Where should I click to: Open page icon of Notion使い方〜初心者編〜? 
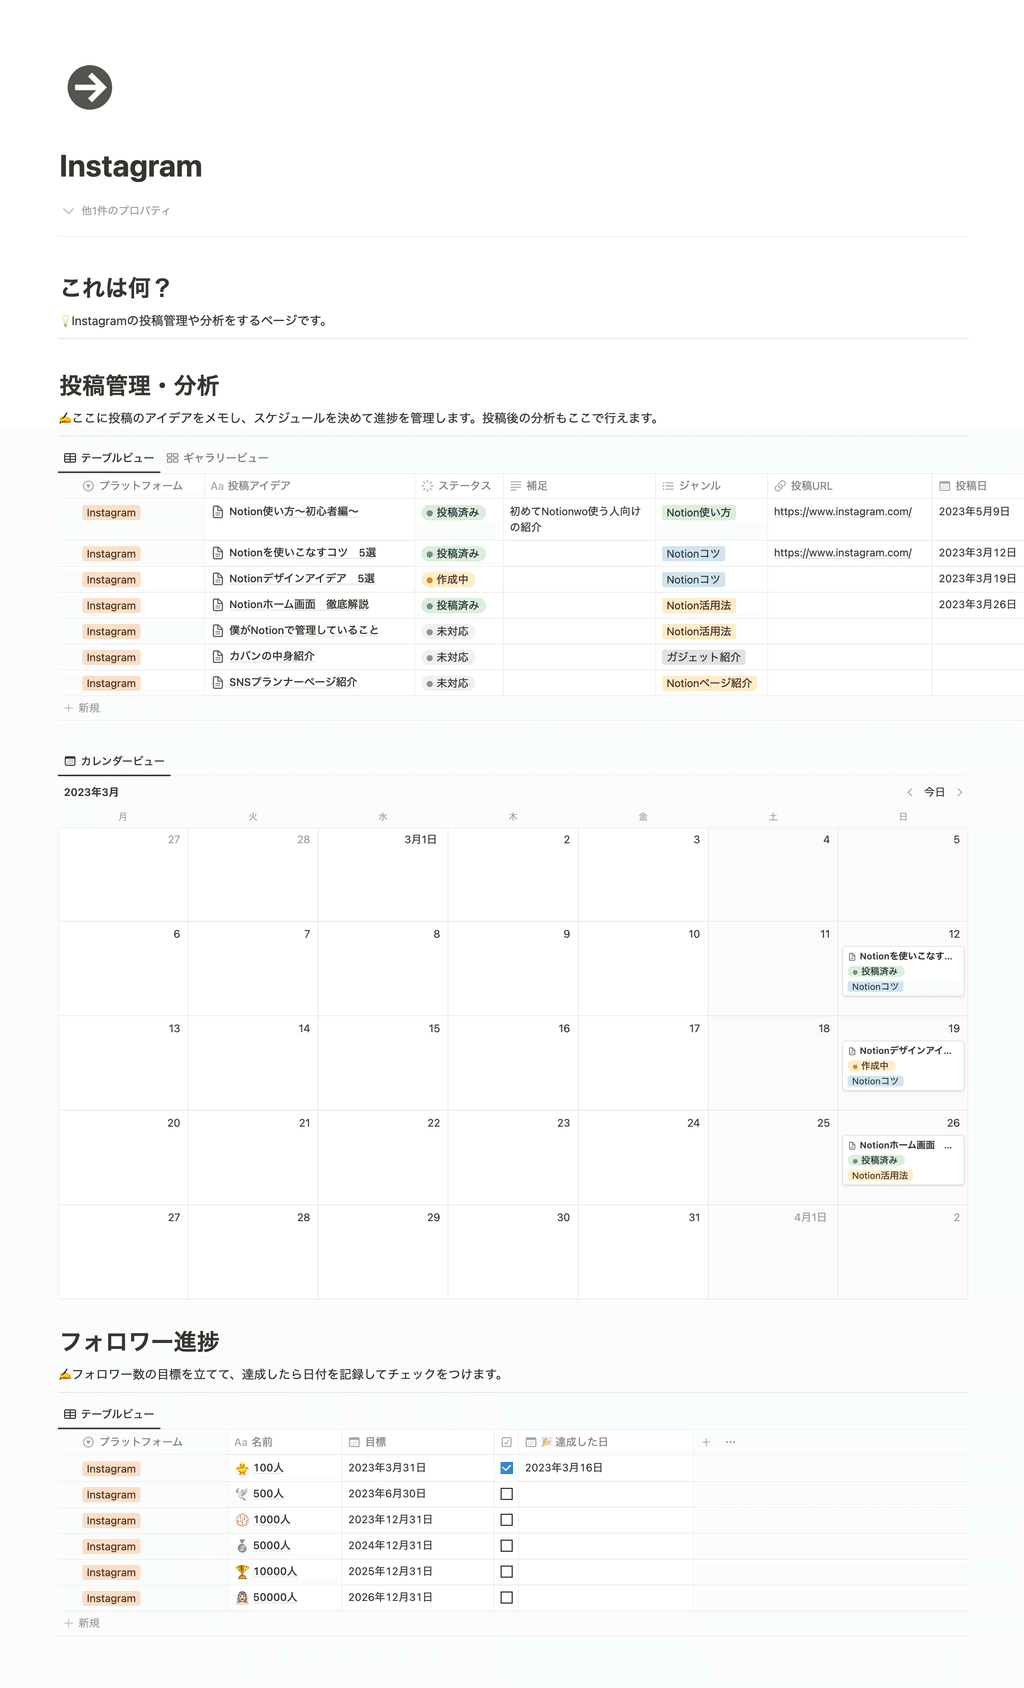(218, 512)
